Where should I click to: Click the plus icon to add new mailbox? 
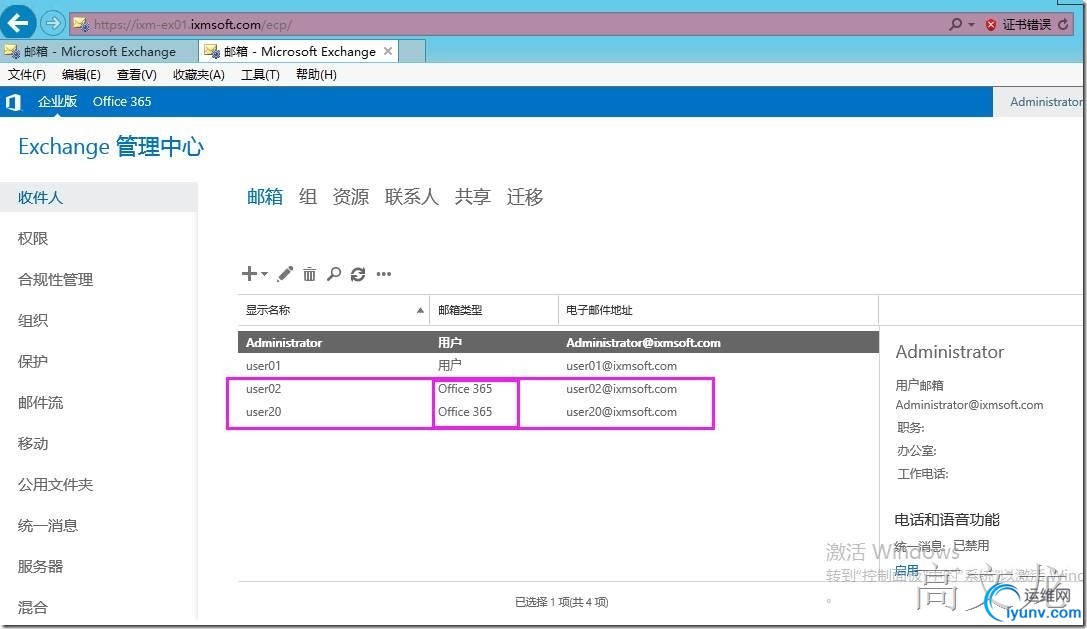tap(249, 274)
